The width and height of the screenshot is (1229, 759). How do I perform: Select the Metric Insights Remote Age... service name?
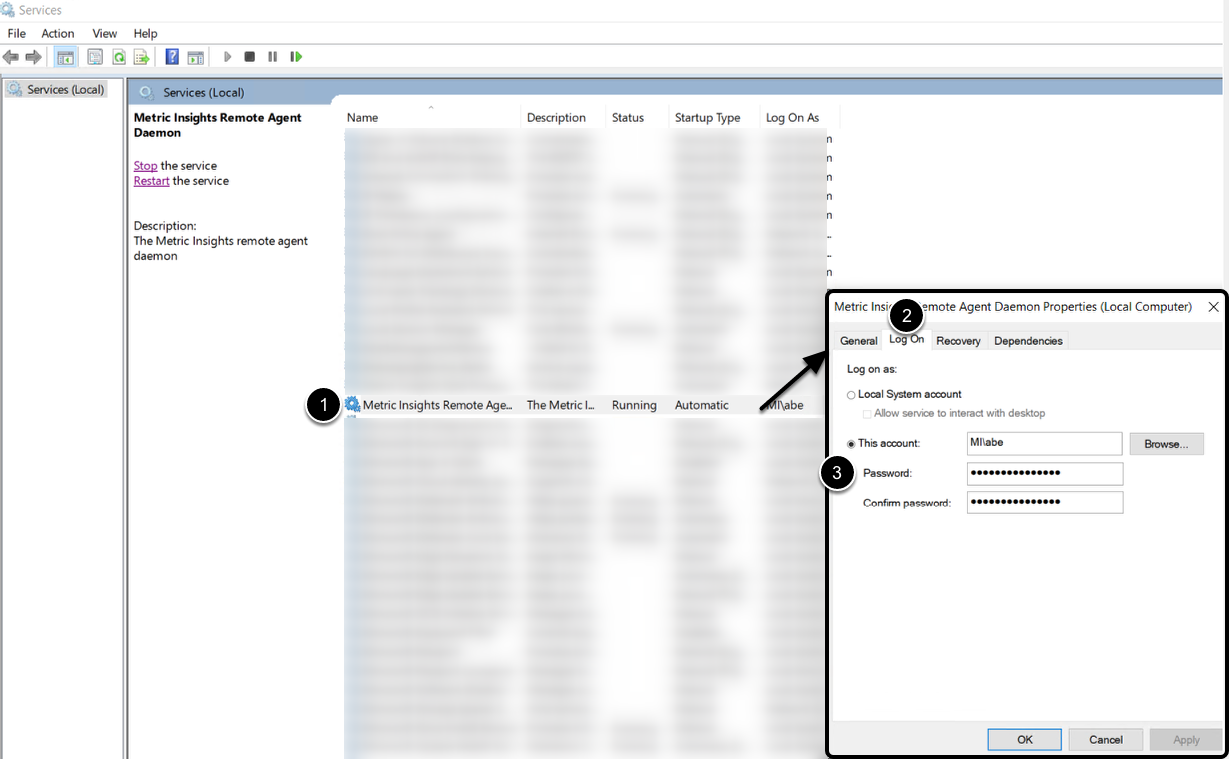[x=438, y=405]
